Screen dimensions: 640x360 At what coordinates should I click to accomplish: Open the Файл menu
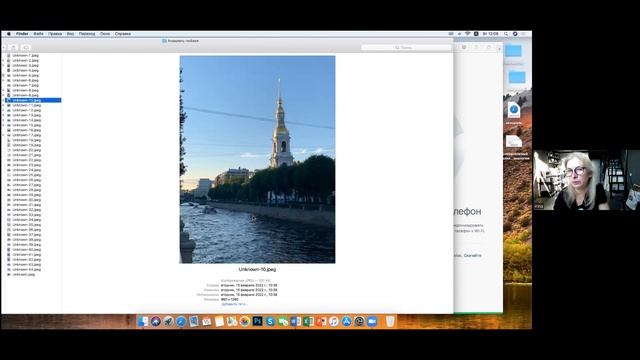38,34
